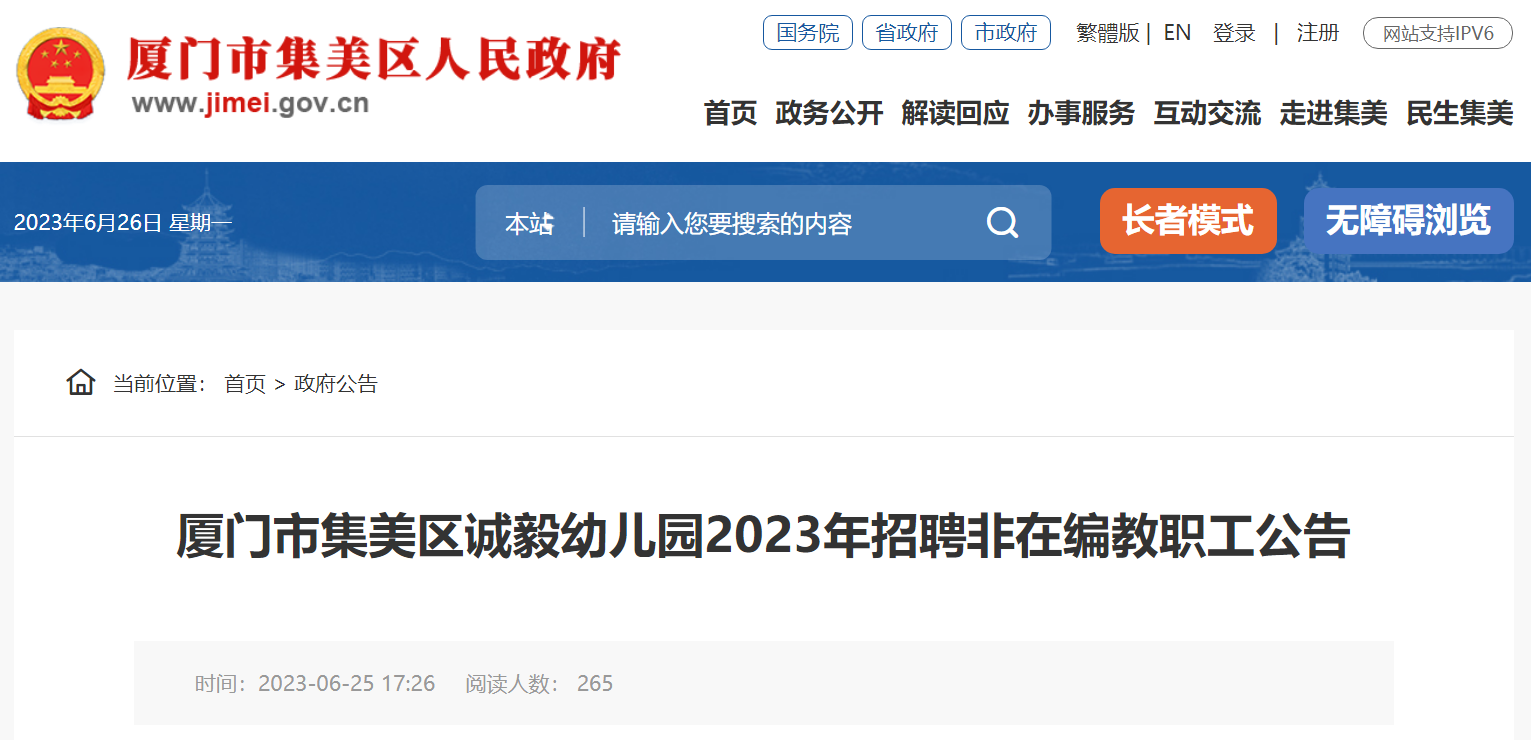Open the 政务公开 menu
Image resolution: width=1531 pixels, height=740 pixels.
tap(829, 113)
